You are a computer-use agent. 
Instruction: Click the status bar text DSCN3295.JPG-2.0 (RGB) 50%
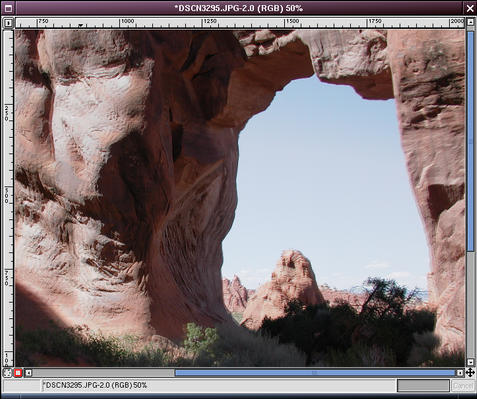click(95, 385)
